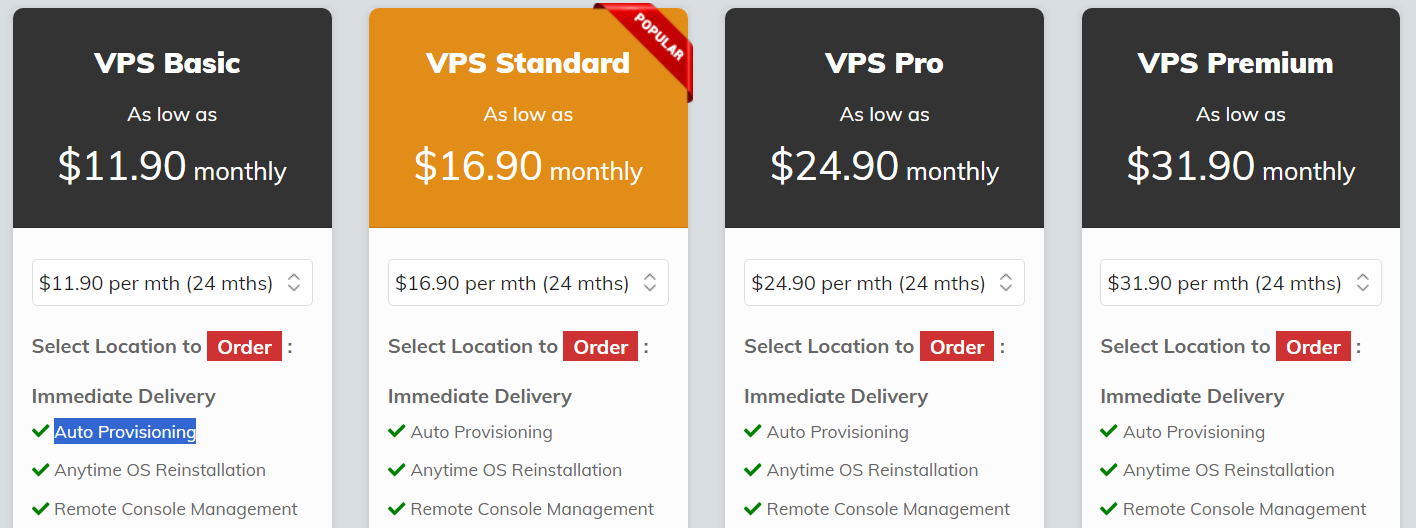Click the VPS Premium plan title
1416x528 pixels.
click(x=1236, y=63)
